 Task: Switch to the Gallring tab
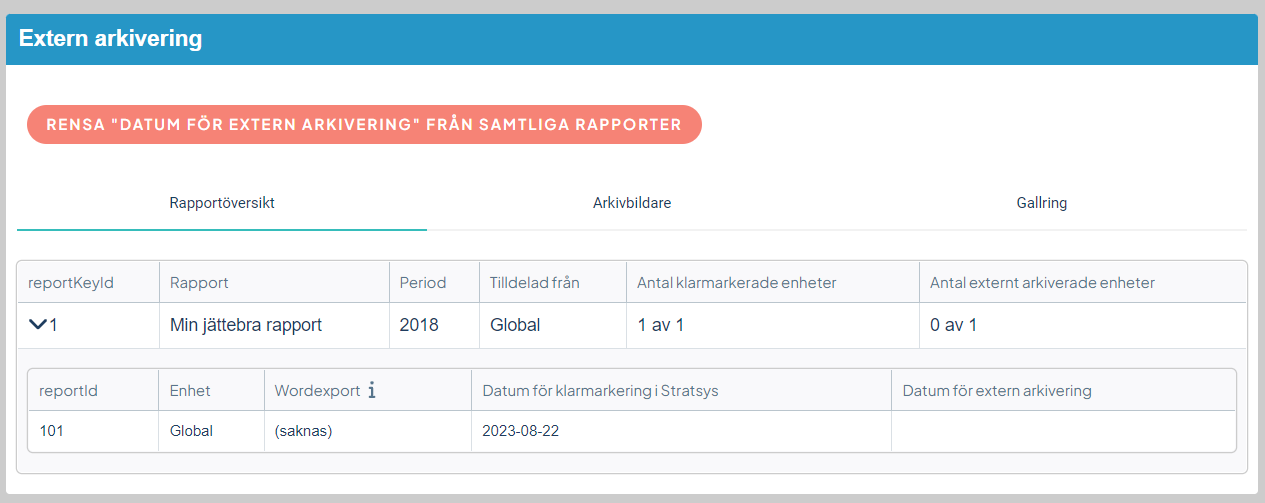coord(1042,203)
